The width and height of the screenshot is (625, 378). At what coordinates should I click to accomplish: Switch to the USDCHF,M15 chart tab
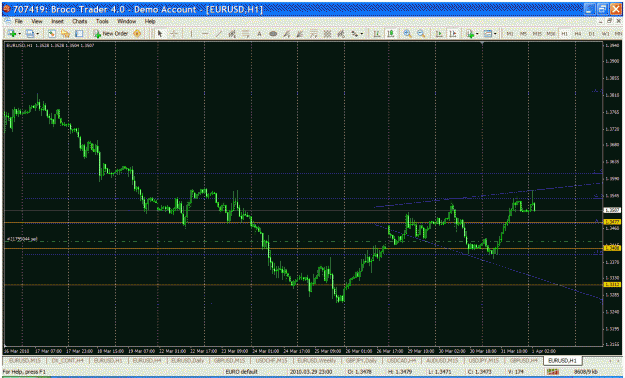[271, 361]
